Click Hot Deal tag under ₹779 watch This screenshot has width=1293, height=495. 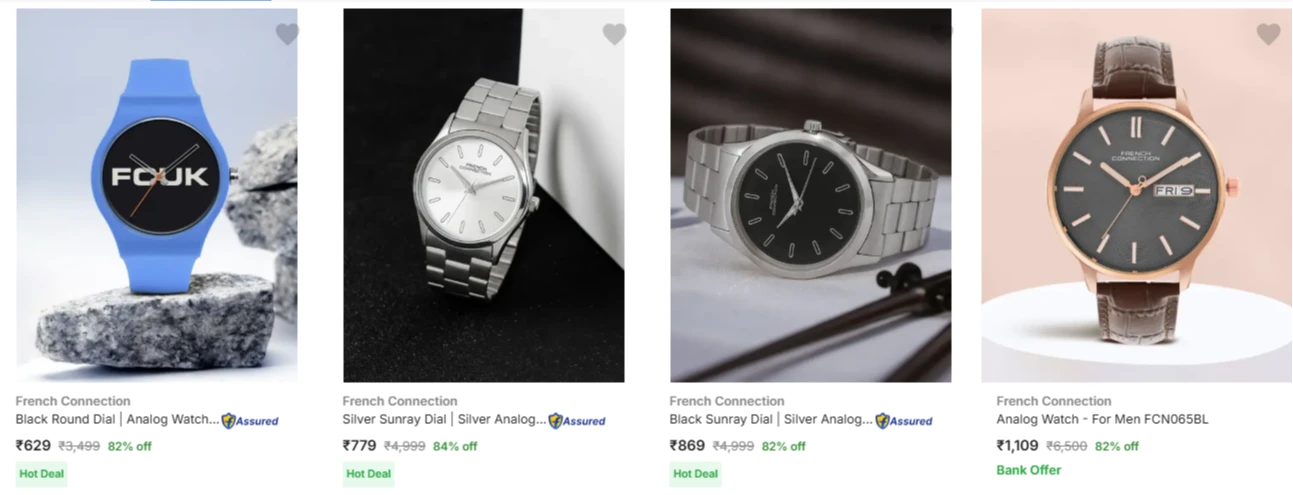[368, 473]
